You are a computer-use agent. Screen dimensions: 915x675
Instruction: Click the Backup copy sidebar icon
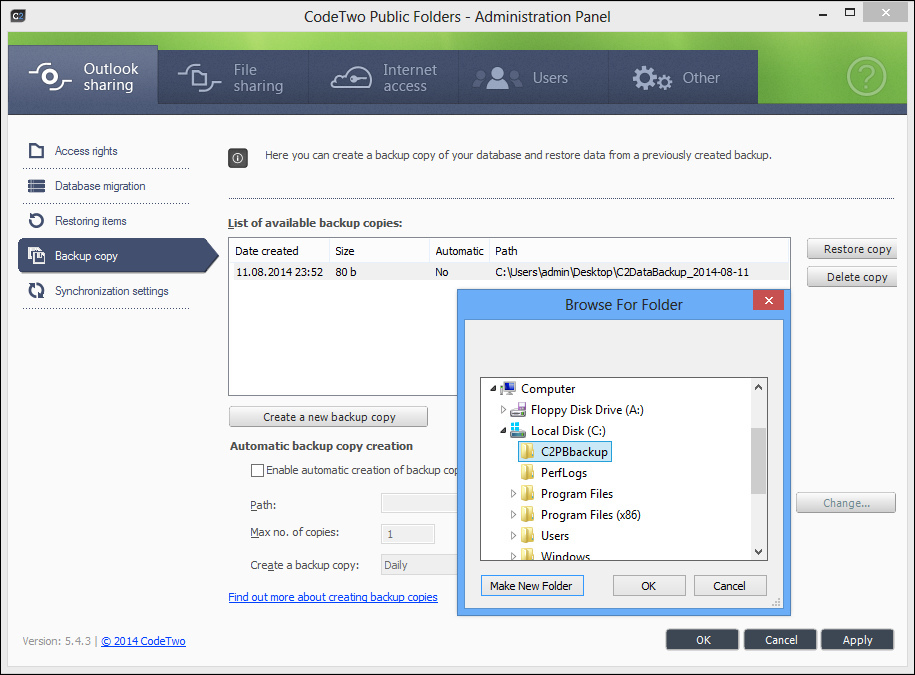[36, 256]
